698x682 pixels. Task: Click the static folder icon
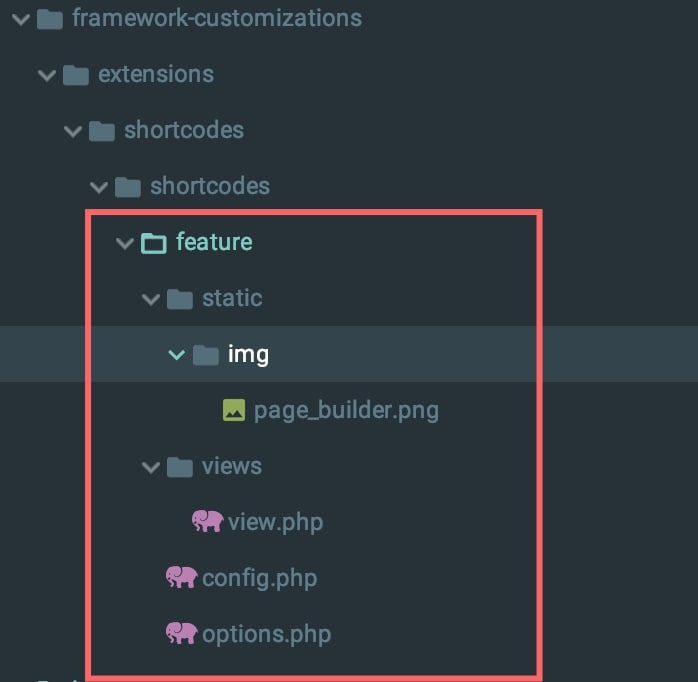coord(180,299)
